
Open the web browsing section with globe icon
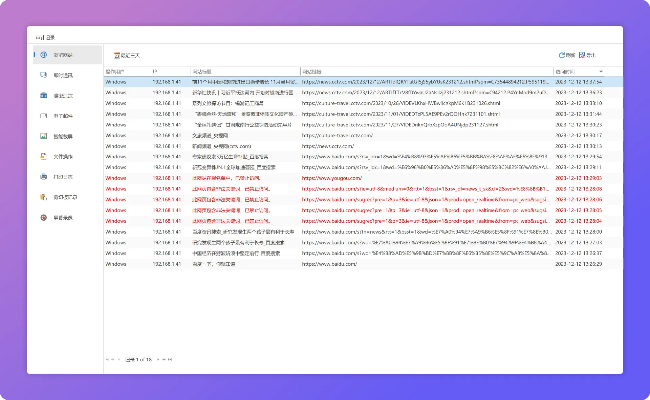pos(42,54)
